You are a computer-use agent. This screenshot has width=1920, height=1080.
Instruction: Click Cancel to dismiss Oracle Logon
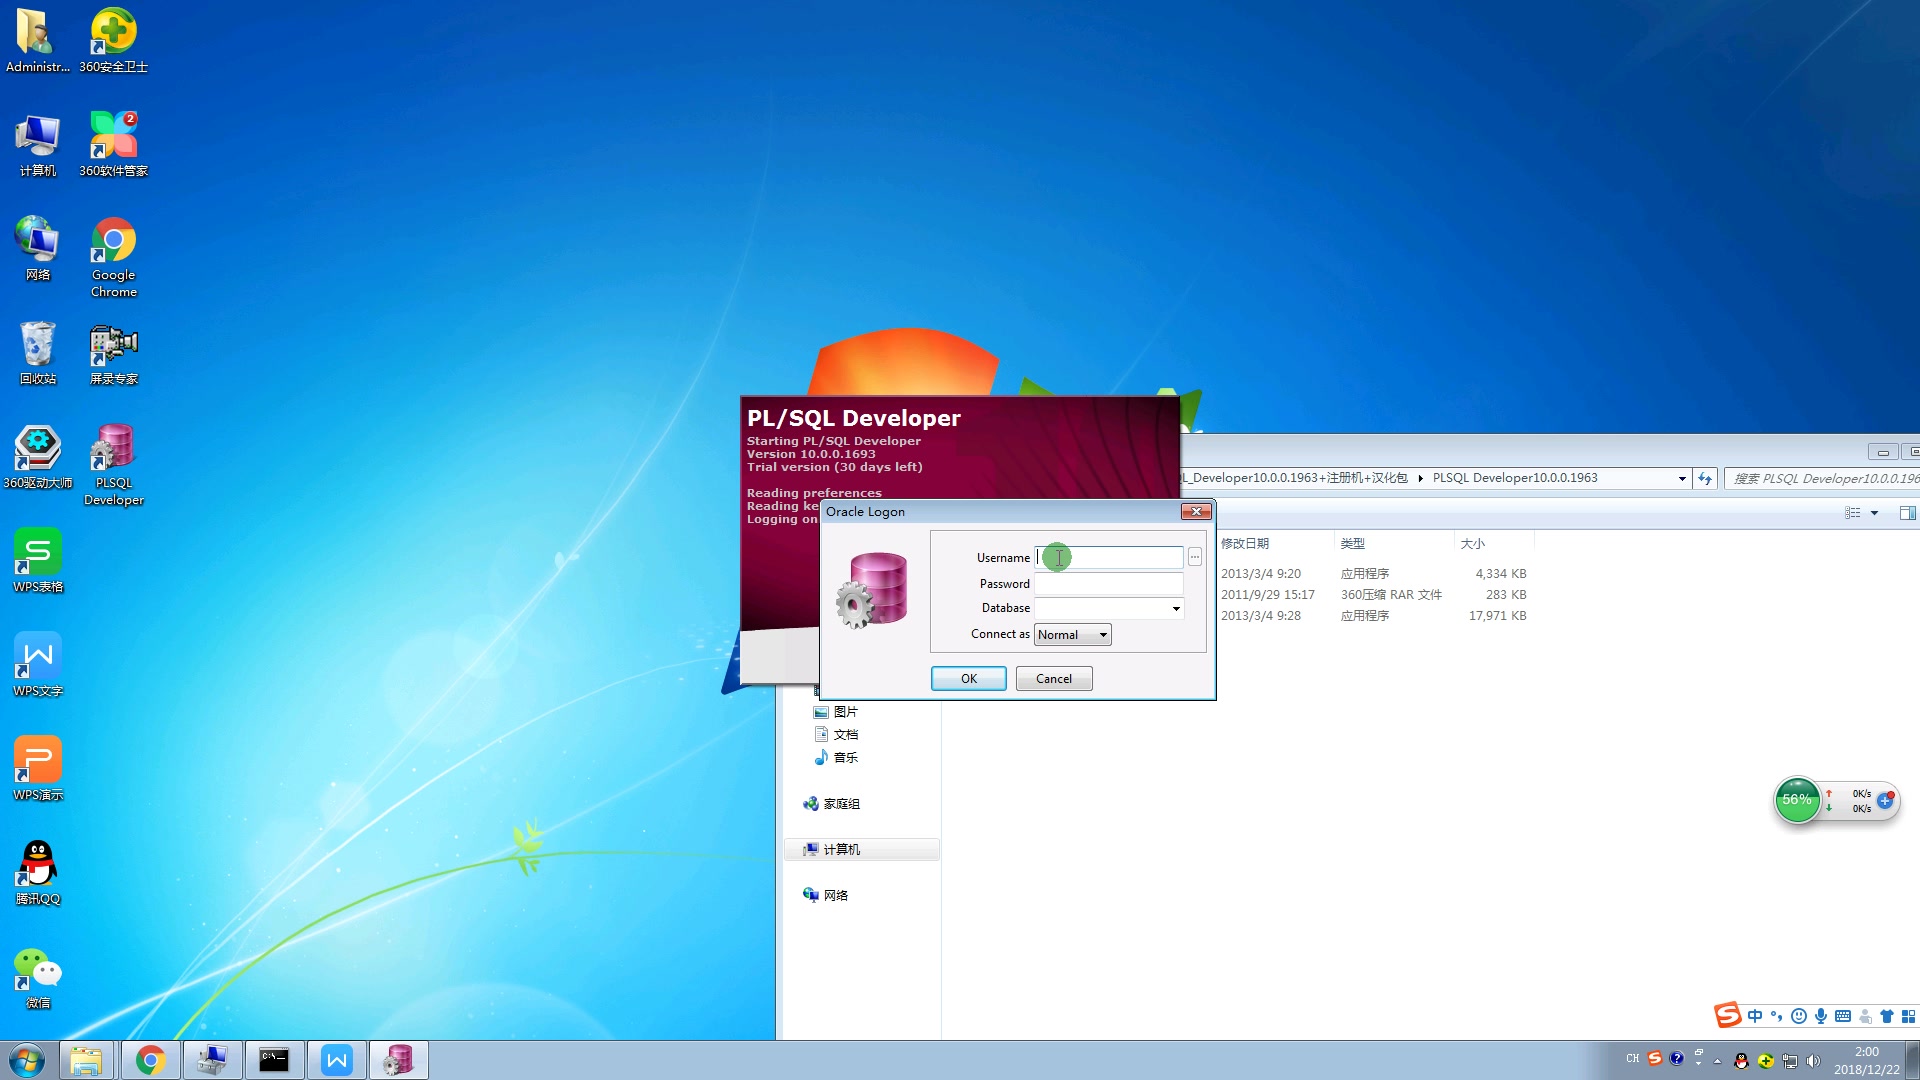1054,678
